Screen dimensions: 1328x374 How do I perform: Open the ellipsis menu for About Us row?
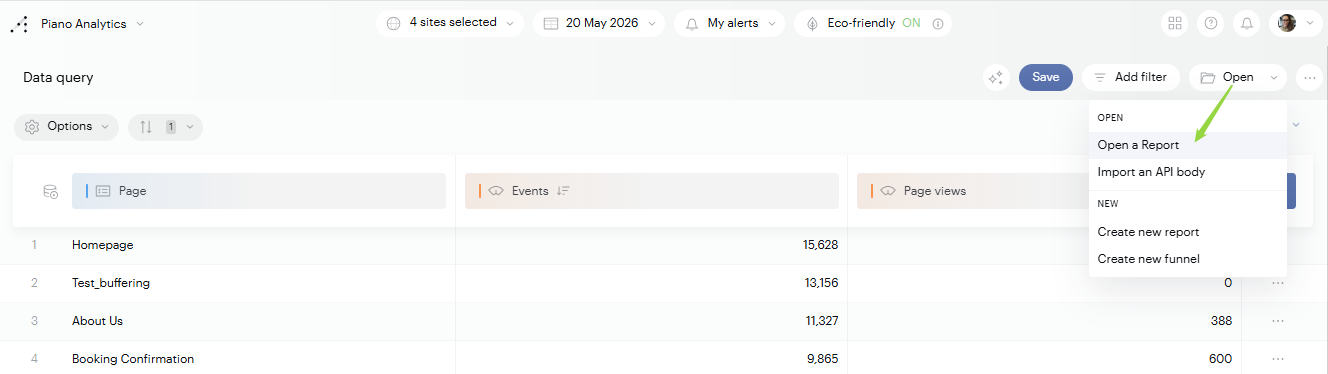coord(1278,321)
